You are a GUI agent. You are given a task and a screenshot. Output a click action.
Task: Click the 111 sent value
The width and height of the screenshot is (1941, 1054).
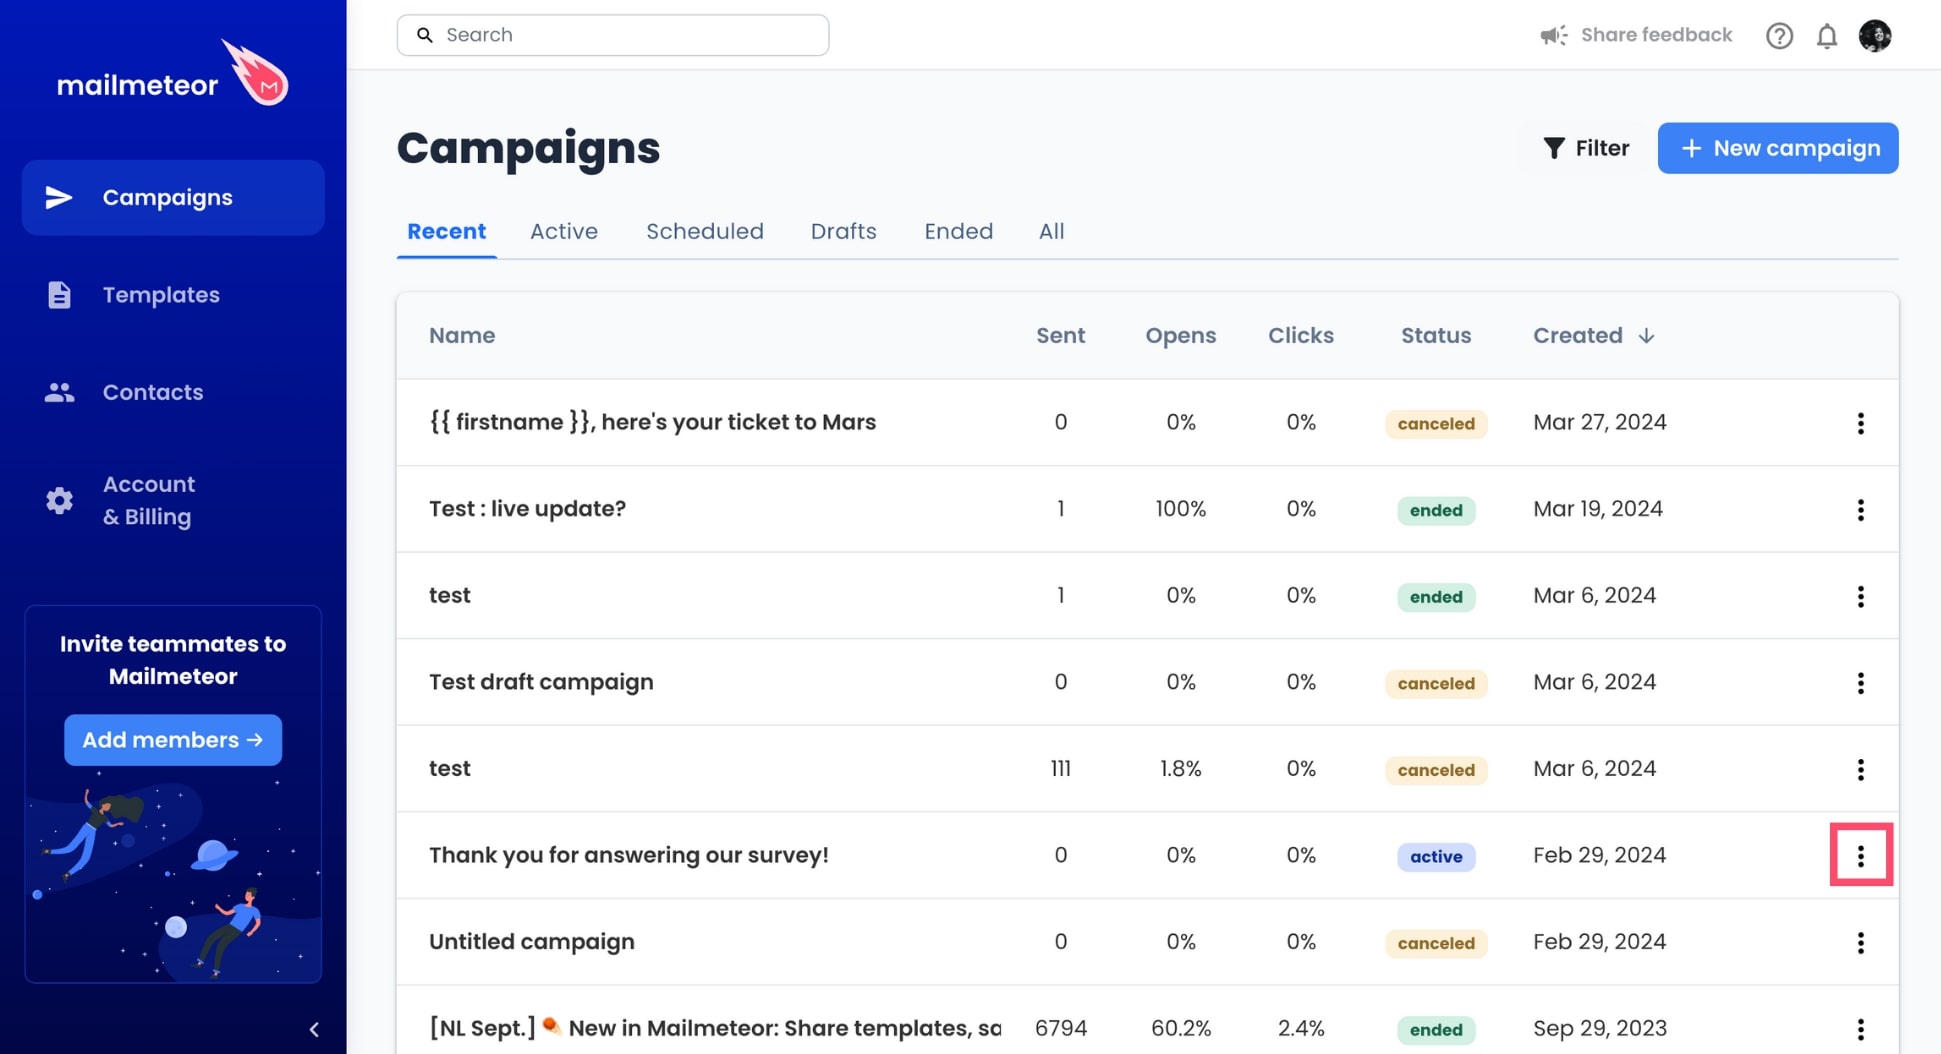pos(1060,769)
